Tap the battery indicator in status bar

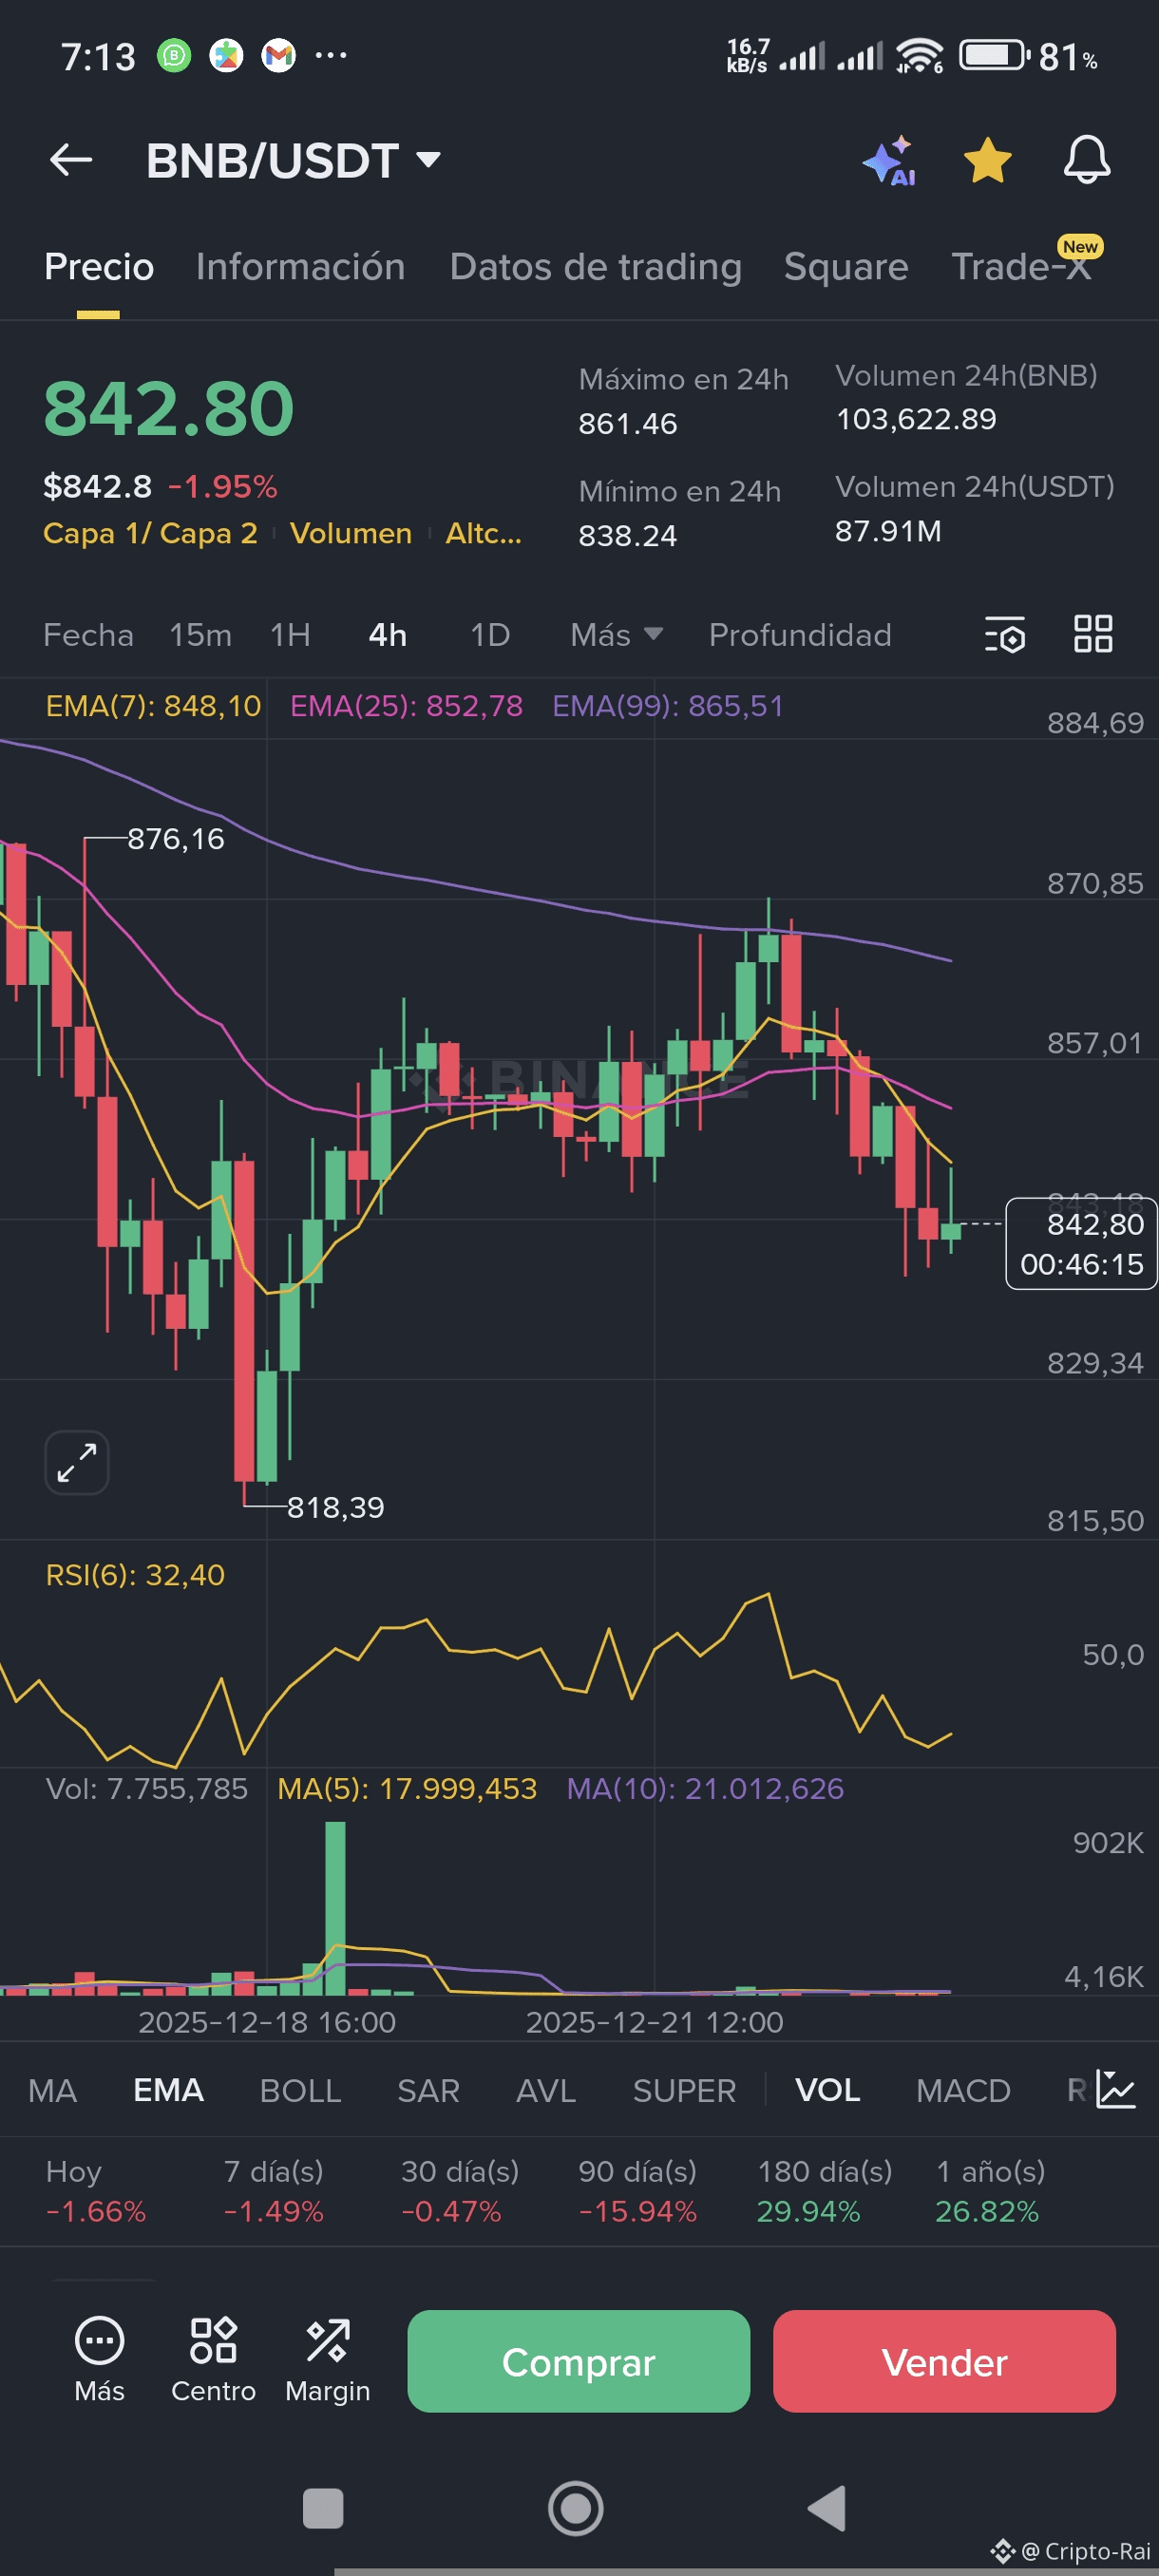click(994, 55)
